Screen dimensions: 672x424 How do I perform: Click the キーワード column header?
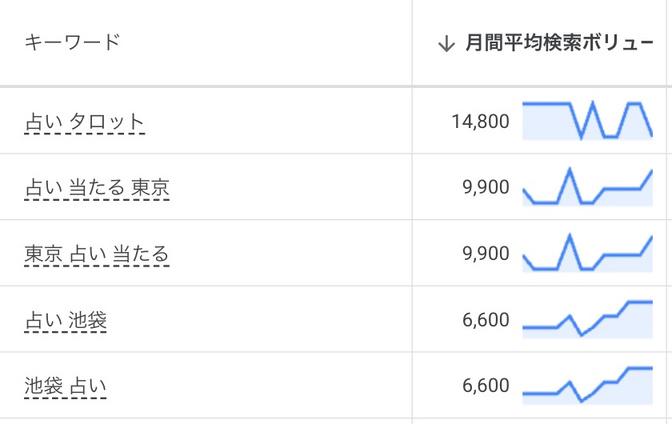[x=71, y=42]
